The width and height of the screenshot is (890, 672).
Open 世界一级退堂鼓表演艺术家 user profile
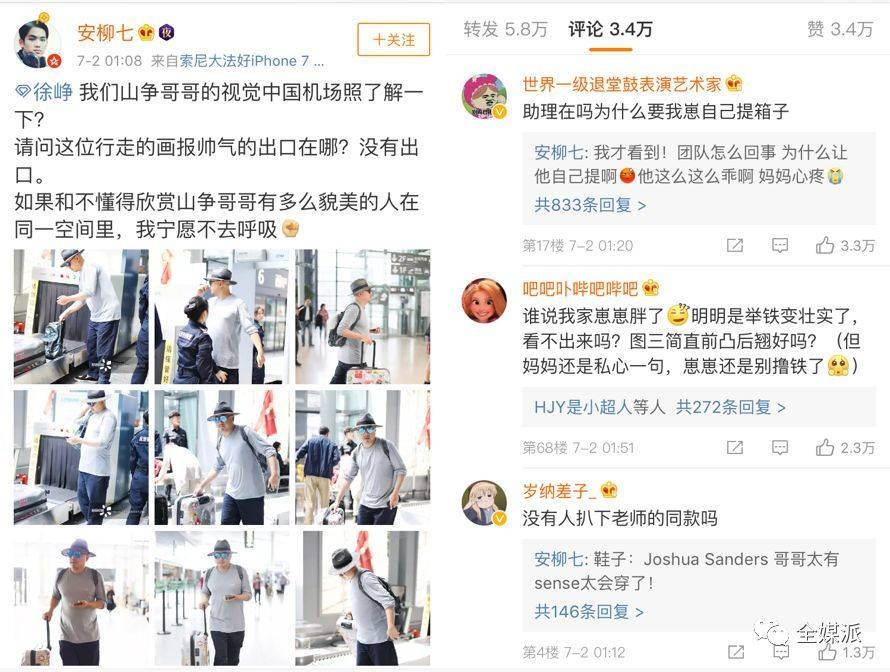point(622,85)
